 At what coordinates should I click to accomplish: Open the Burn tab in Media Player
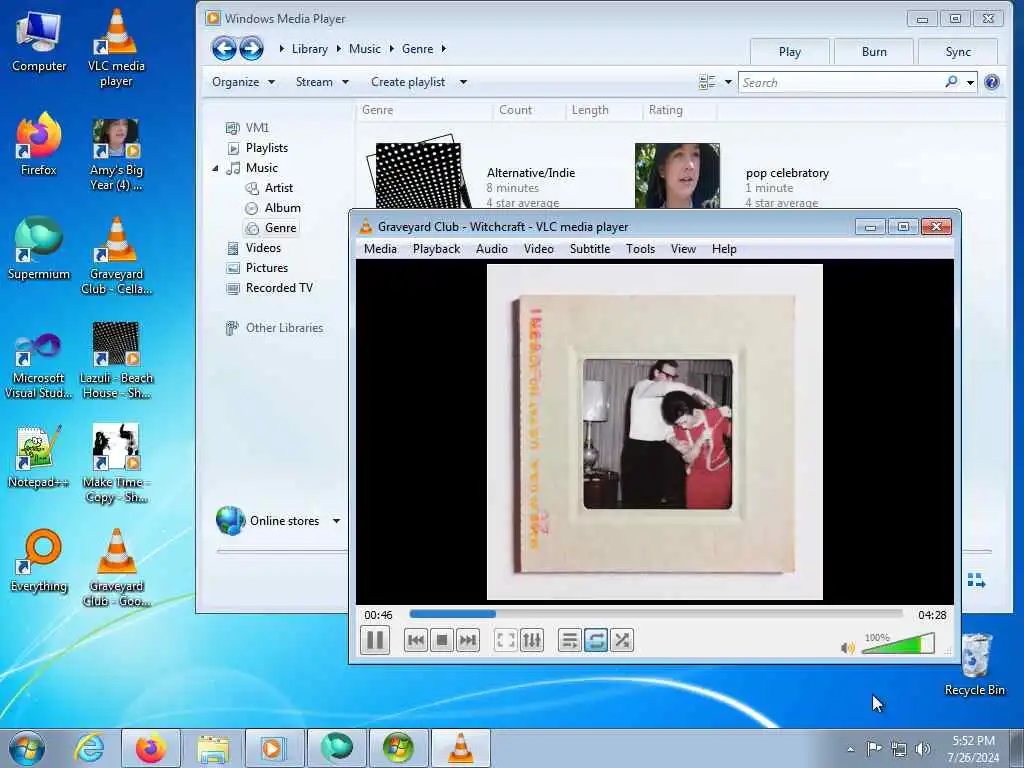[x=874, y=52]
